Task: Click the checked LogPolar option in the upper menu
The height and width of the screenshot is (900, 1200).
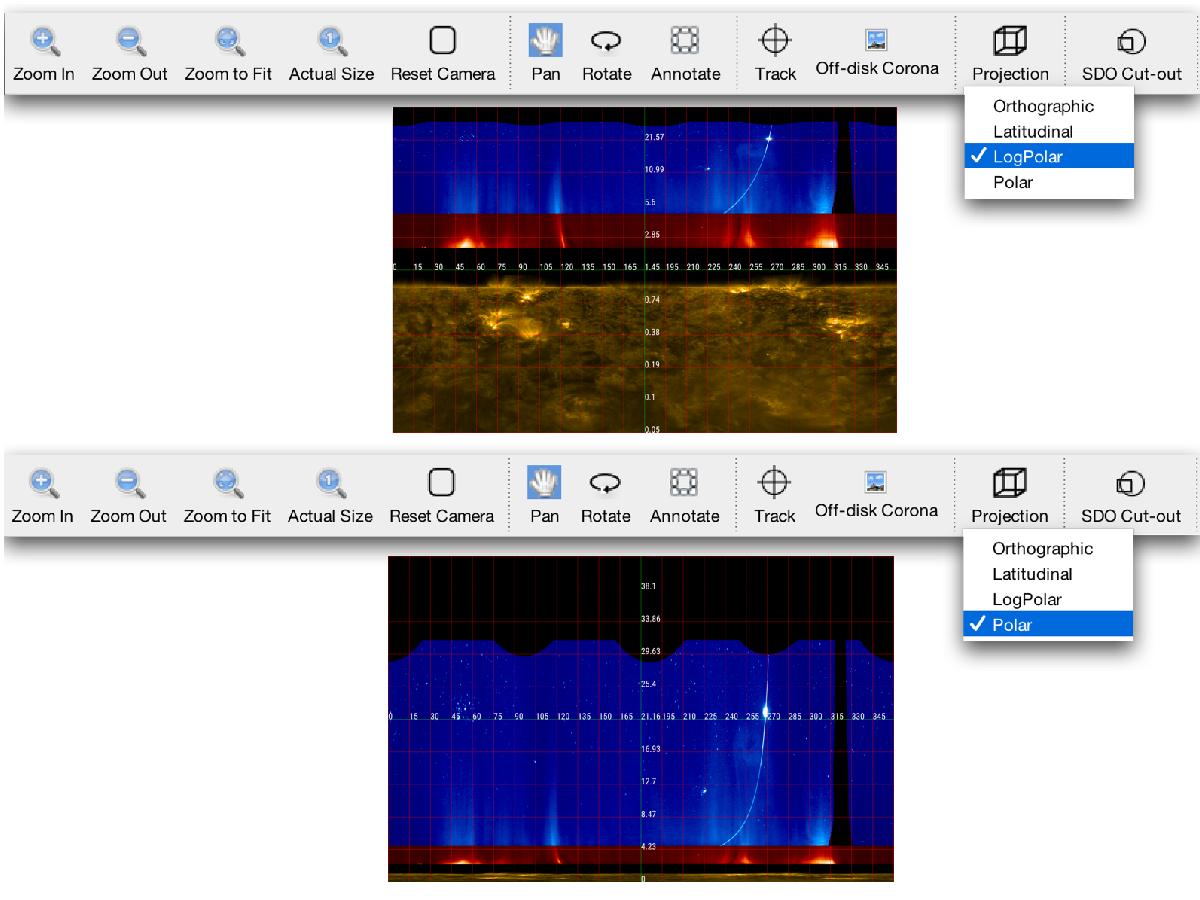Action: click(1030, 156)
